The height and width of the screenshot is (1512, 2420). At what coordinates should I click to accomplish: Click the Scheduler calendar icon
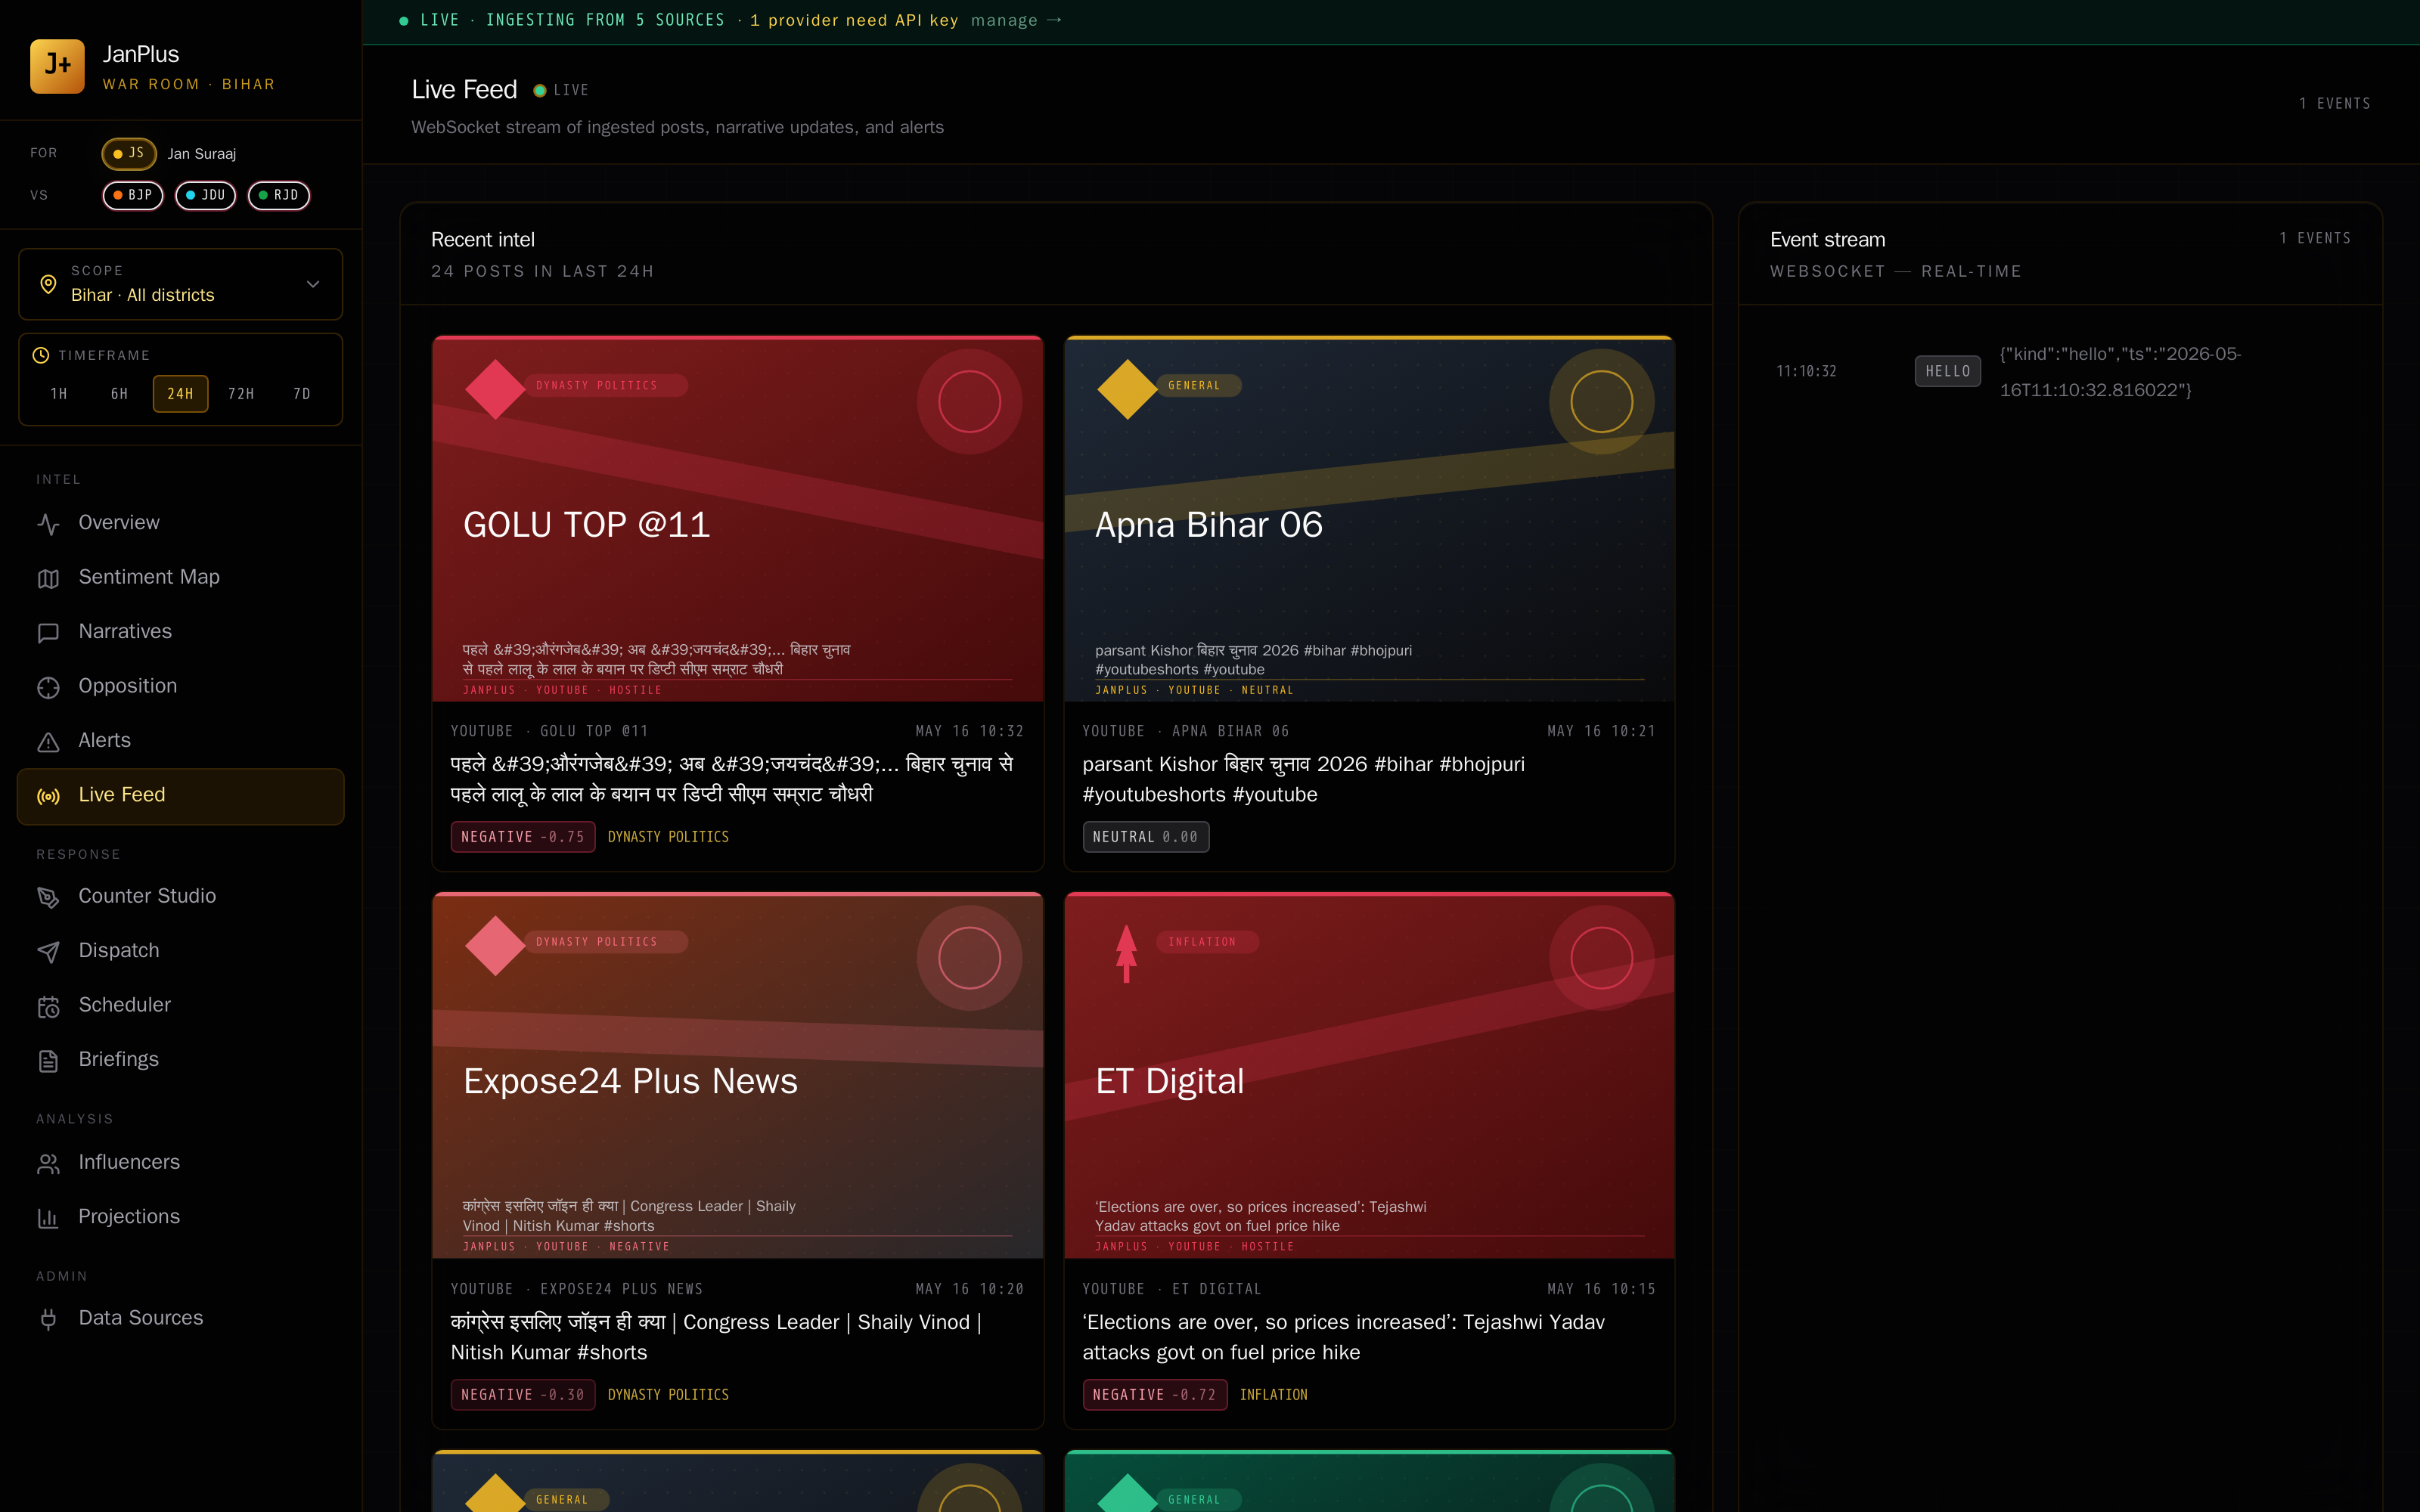click(x=48, y=1006)
